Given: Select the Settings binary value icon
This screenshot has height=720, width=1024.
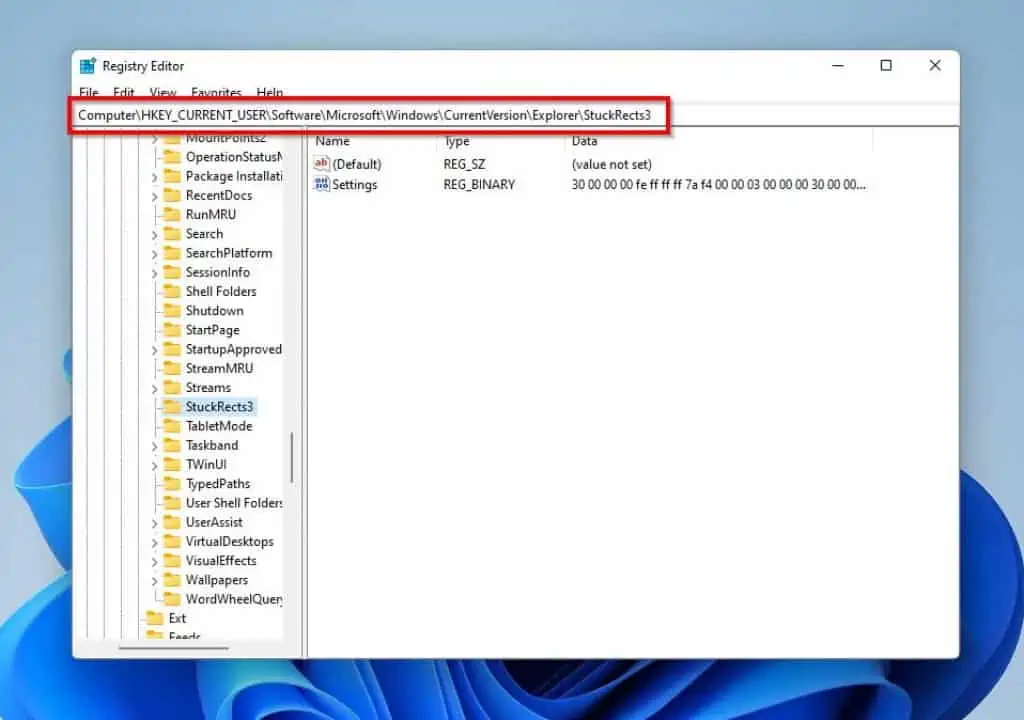Looking at the screenshot, I should [321, 184].
